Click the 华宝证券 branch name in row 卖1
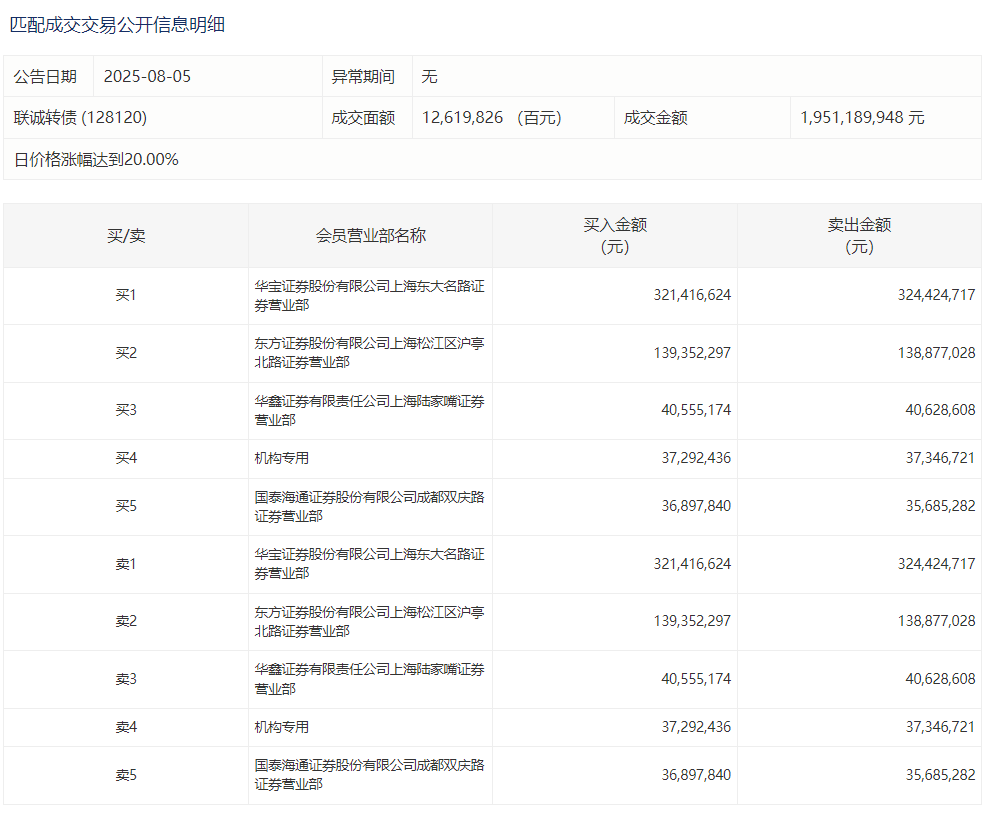This screenshot has width=988, height=813. [369, 564]
